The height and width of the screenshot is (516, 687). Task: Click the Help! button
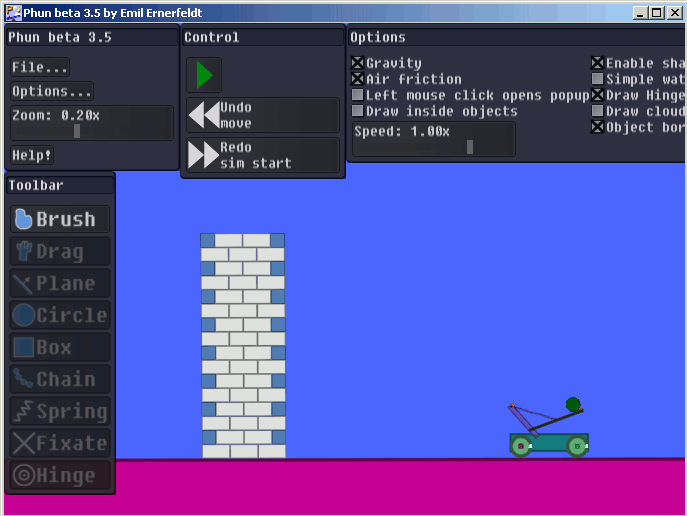point(32,155)
